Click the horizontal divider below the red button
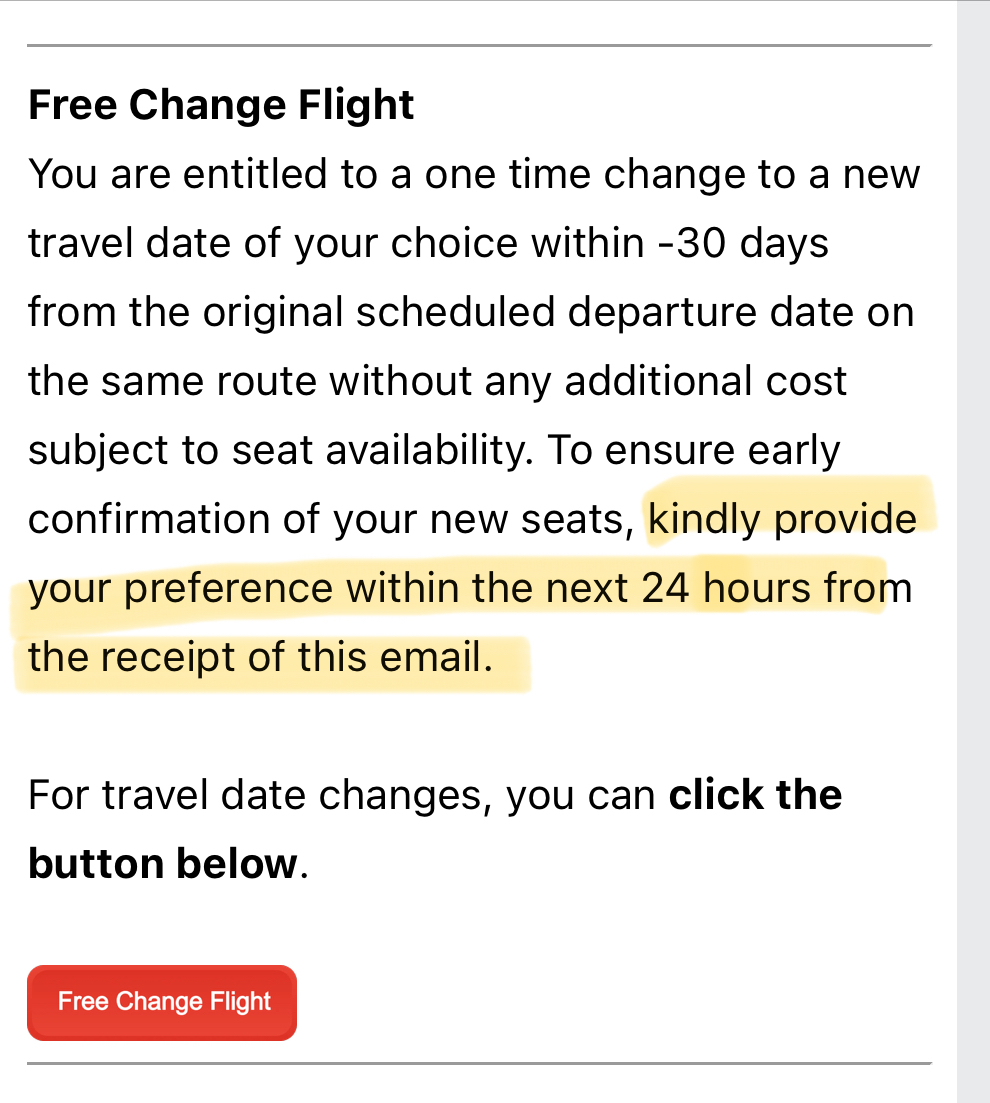 click(x=479, y=1063)
